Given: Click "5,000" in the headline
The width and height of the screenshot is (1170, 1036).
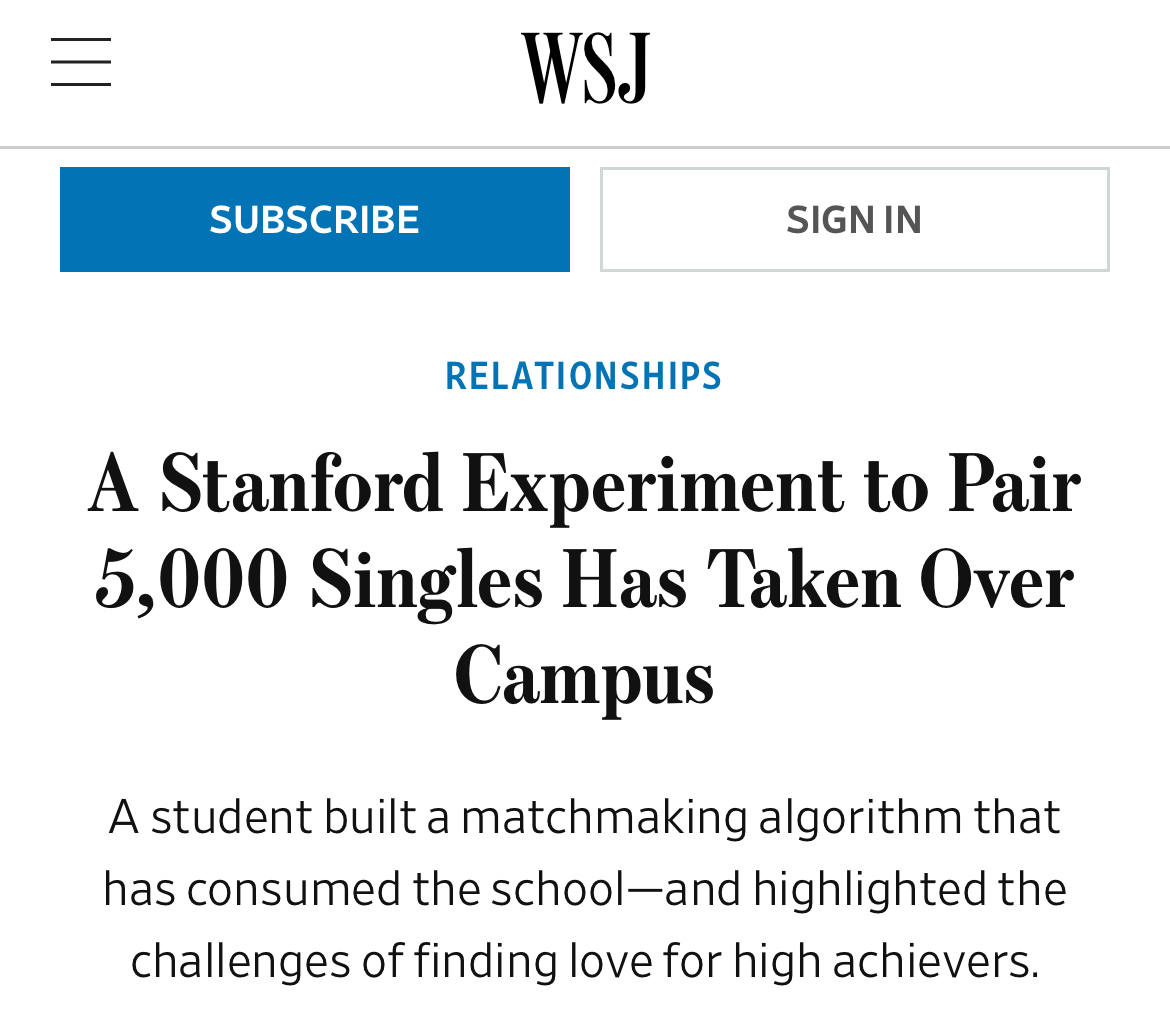Looking at the screenshot, I should pyautogui.click(x=191, y=582).
